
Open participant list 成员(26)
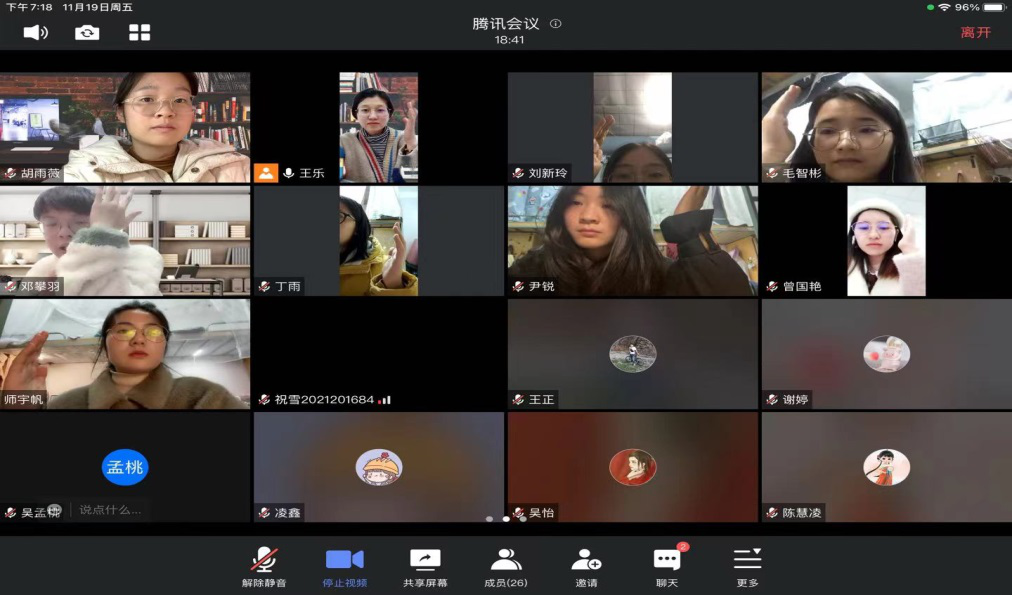click(x=505, y=566)
